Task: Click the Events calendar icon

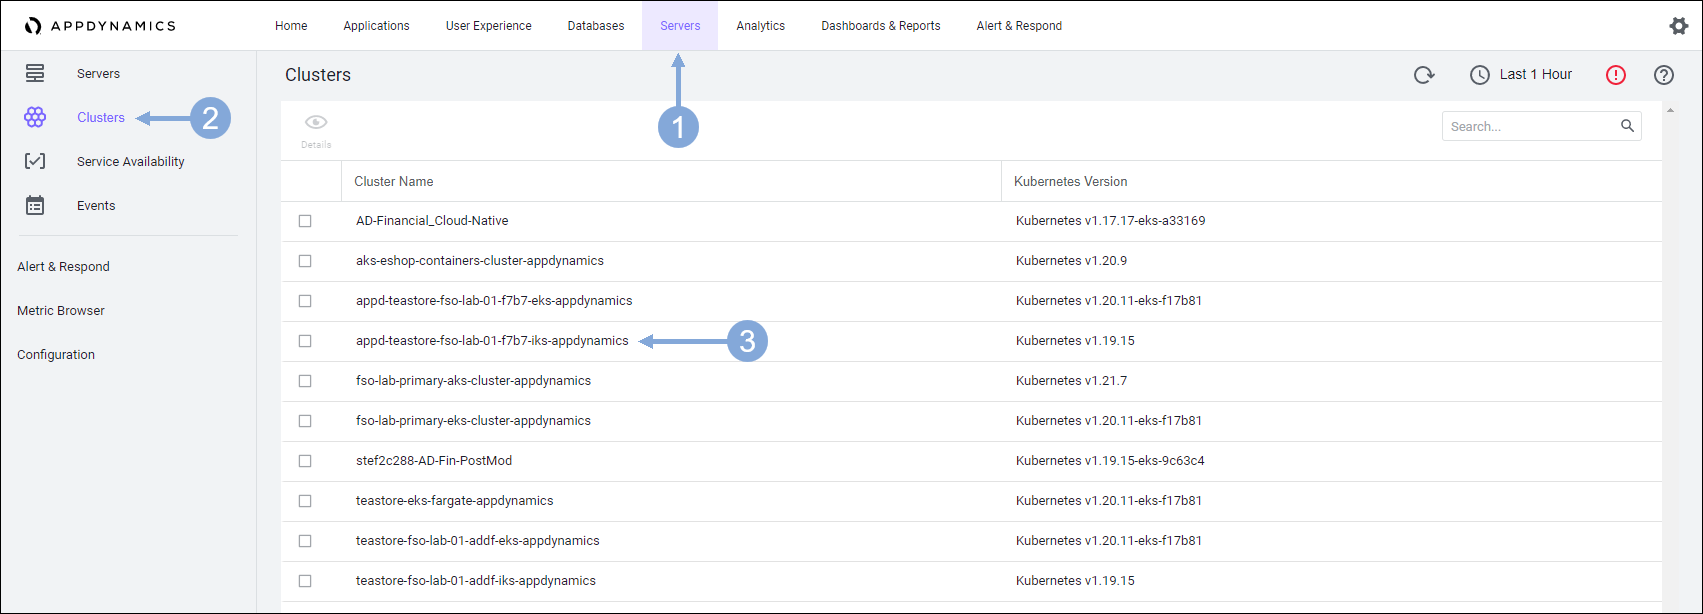Action: [35, 206]
